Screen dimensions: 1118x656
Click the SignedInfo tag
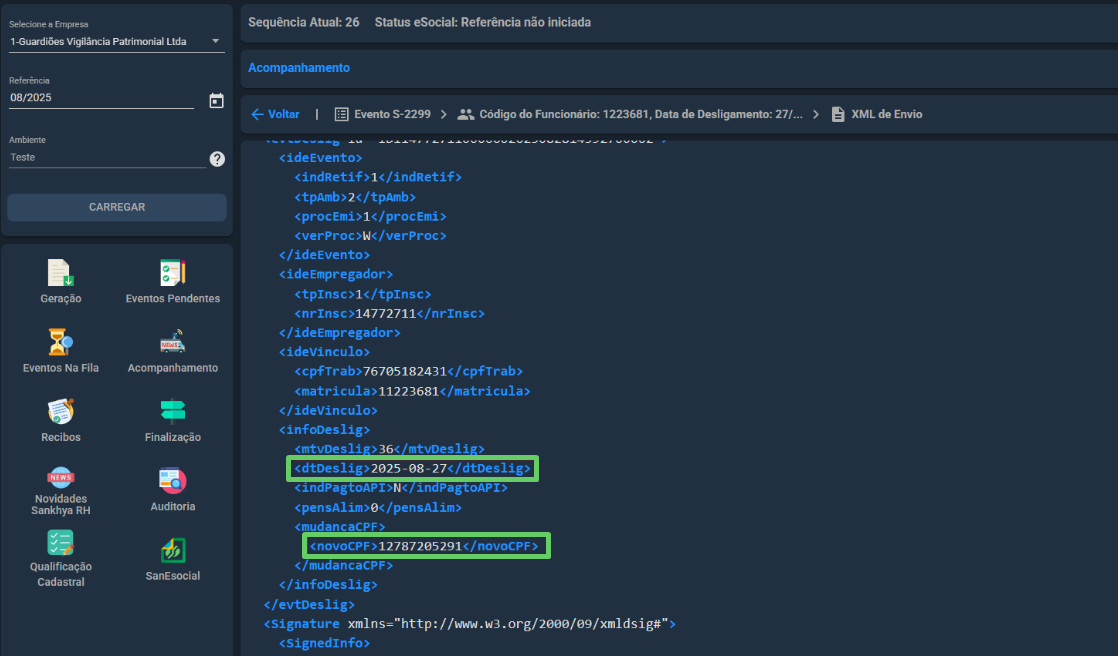tap(324, 643)
